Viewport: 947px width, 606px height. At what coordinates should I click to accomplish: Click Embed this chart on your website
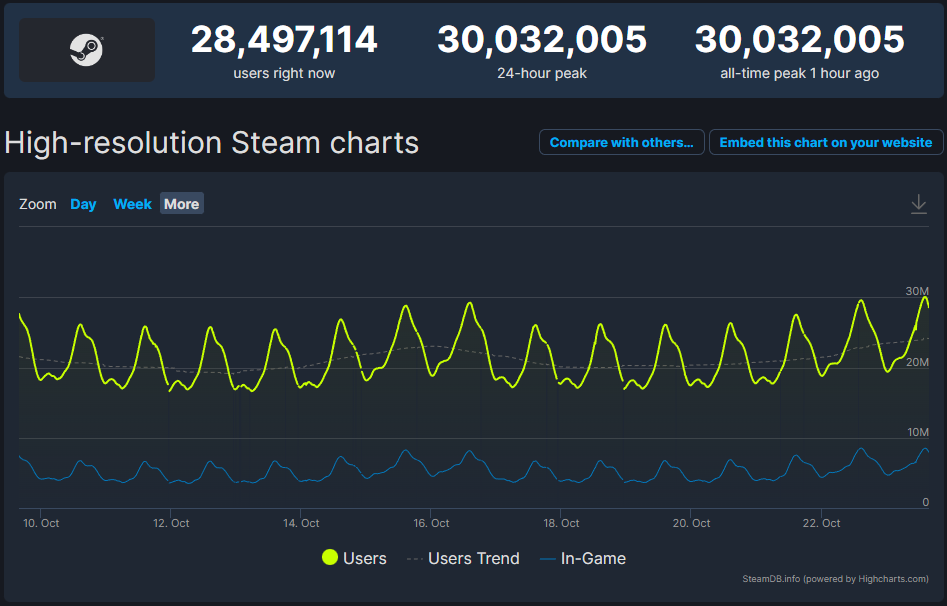pos(826,143)
